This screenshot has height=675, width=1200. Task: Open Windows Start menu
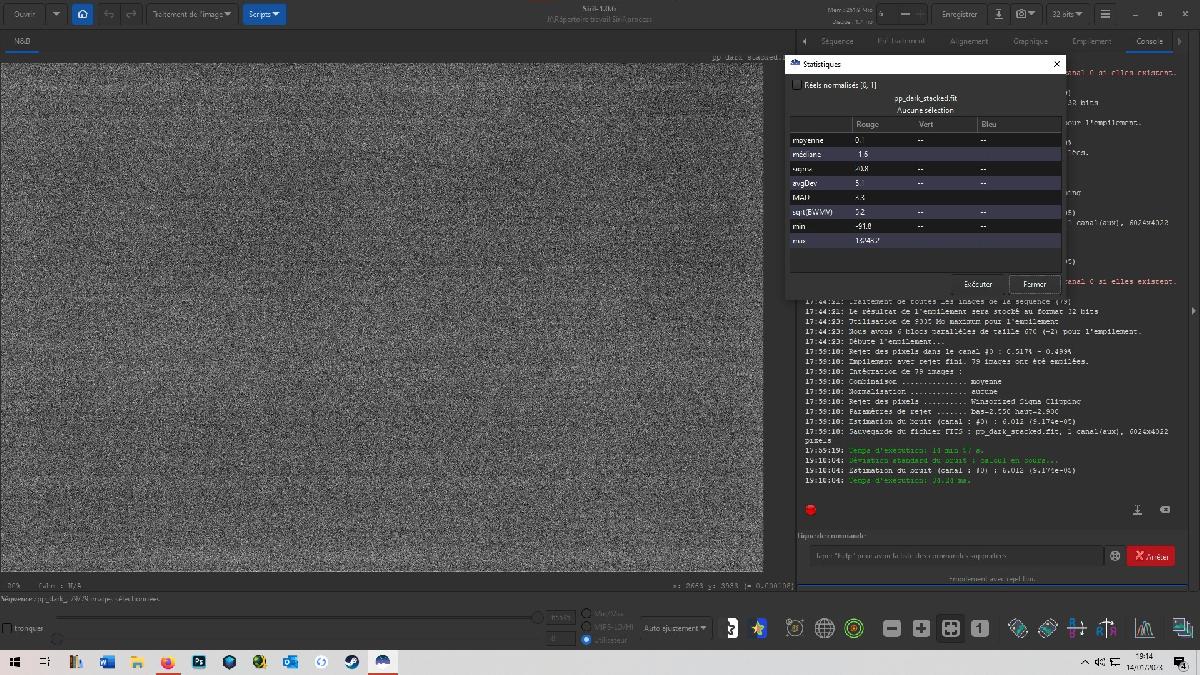tap(15, 662)
